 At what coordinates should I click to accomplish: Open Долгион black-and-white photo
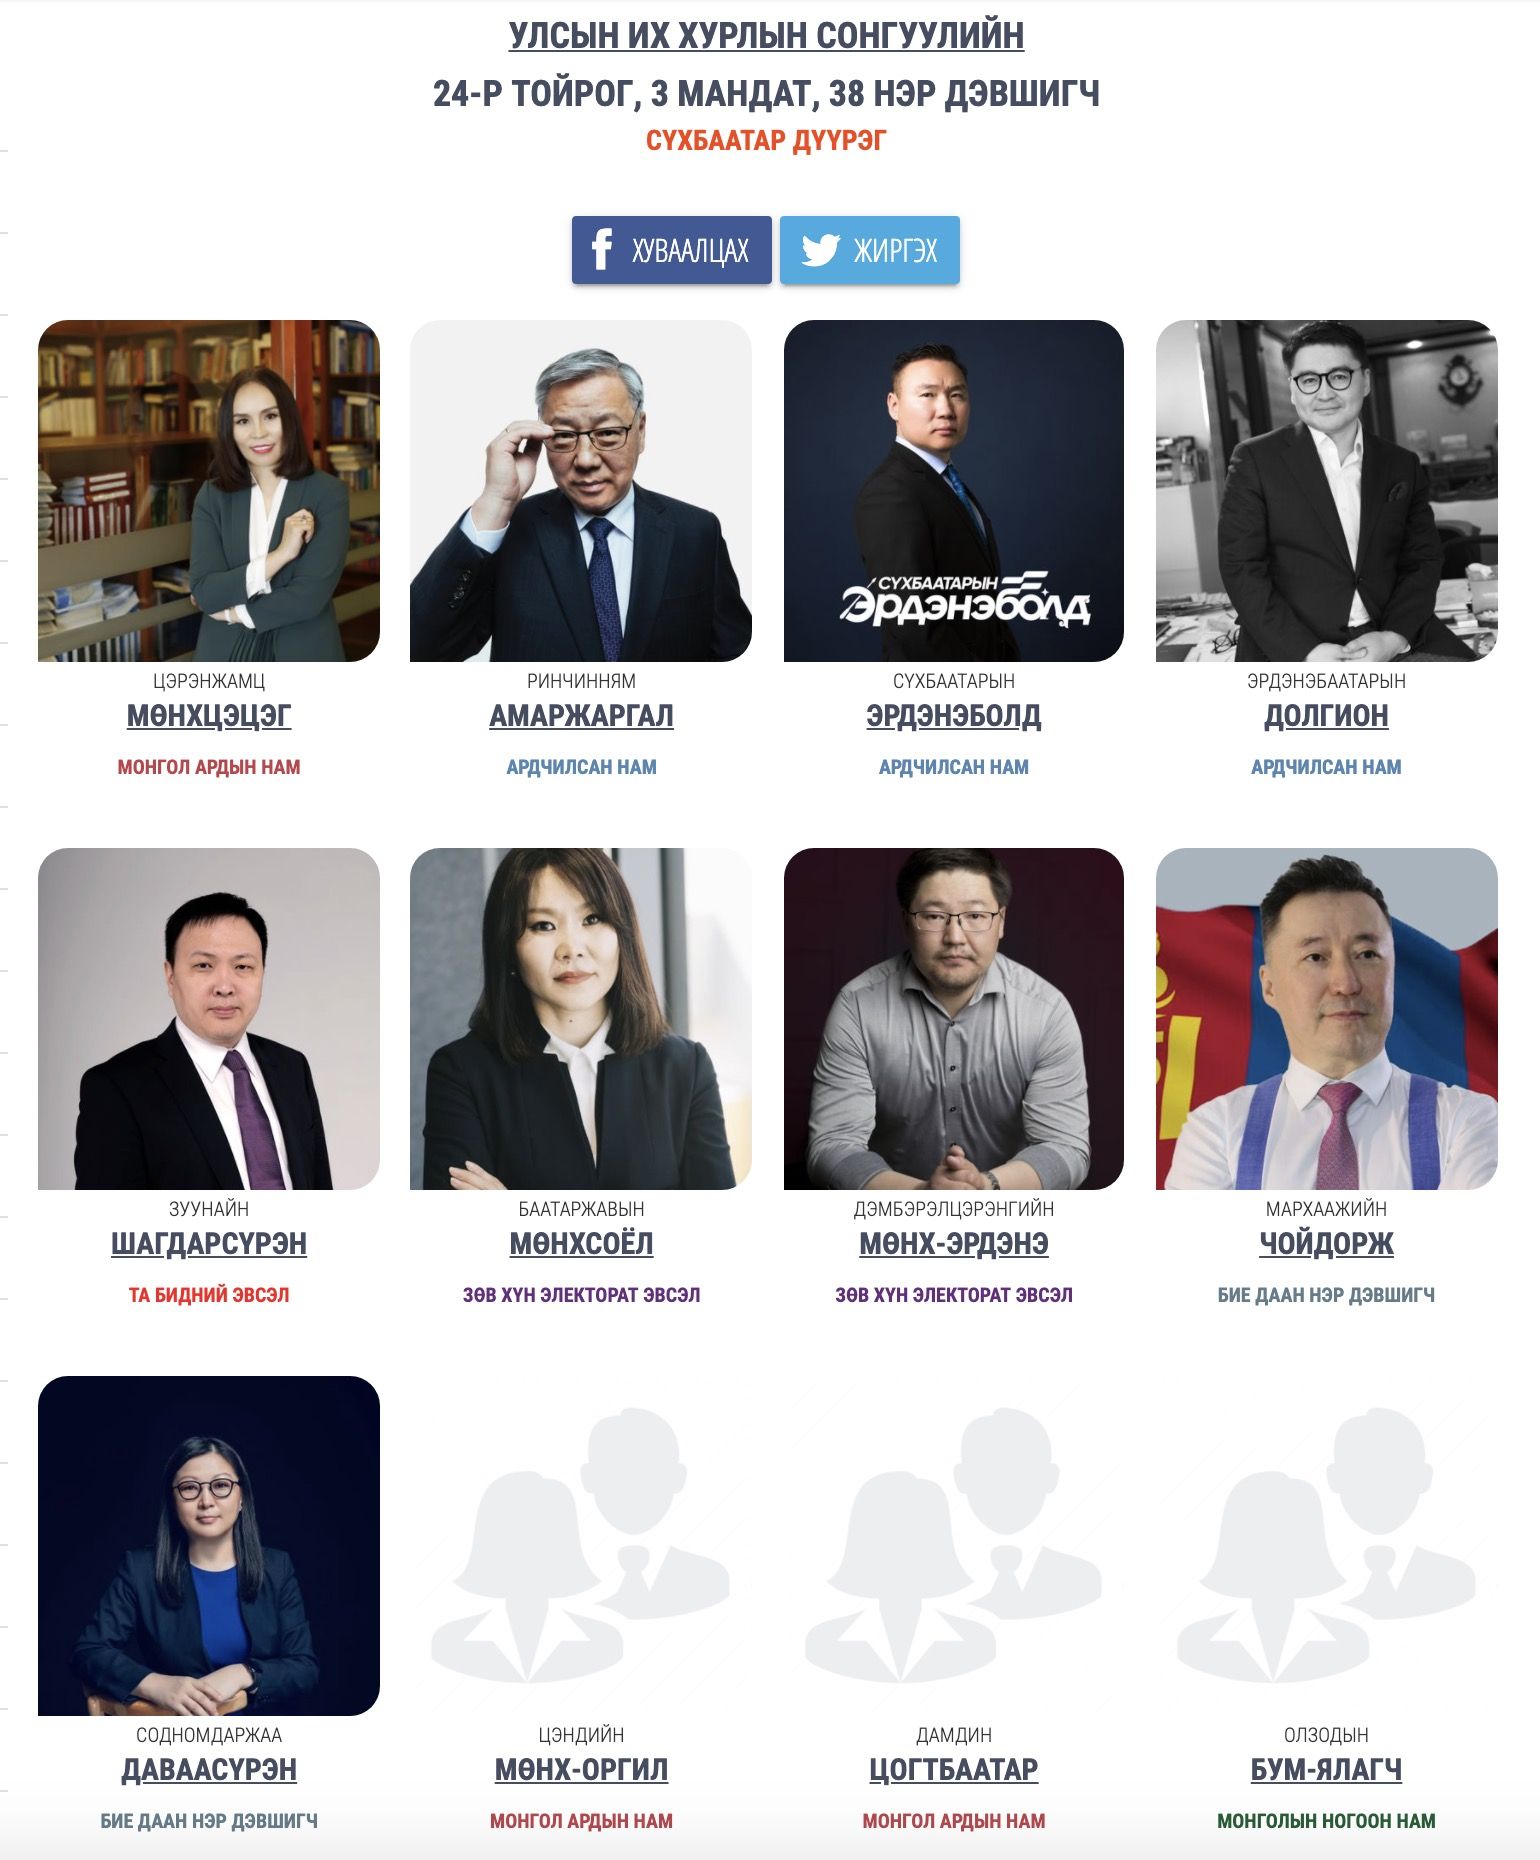click(x=1327, y=491)
